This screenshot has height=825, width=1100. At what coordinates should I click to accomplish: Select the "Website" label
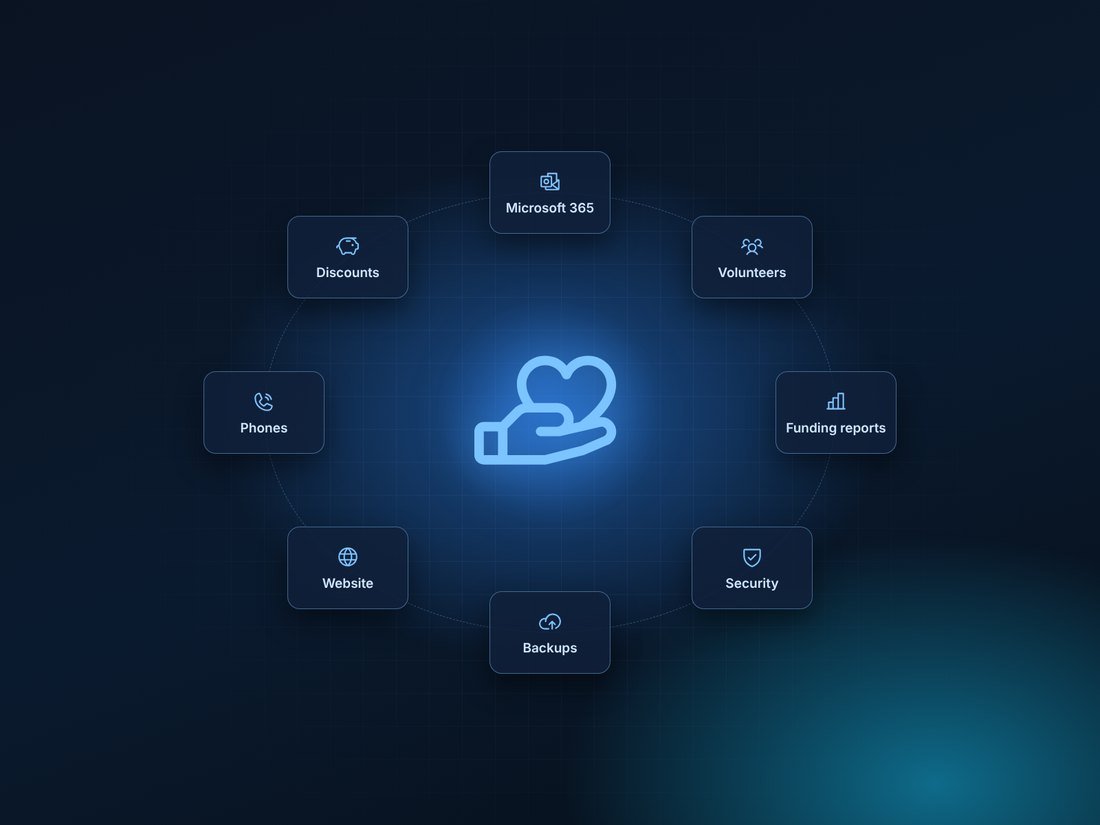point(348,584)
